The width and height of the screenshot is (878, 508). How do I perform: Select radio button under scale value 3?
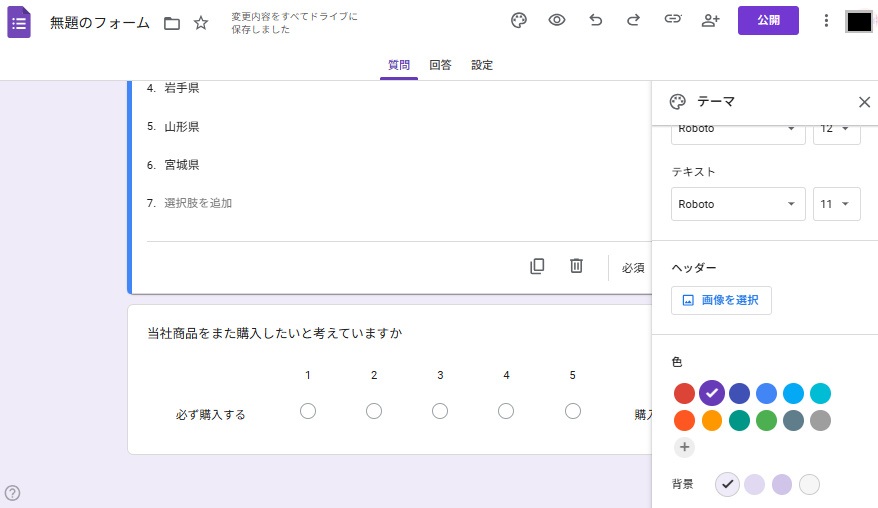pos(440,411)
